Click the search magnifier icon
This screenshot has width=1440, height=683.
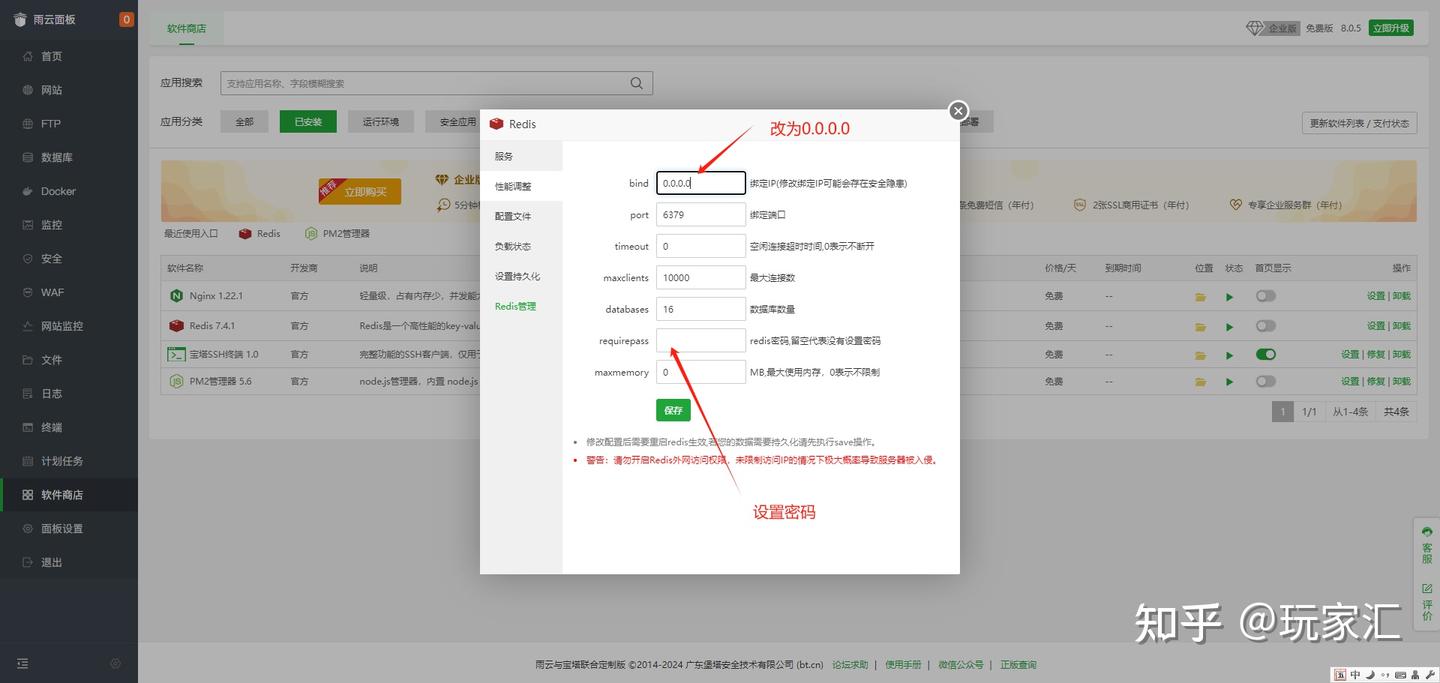point(637,83)
